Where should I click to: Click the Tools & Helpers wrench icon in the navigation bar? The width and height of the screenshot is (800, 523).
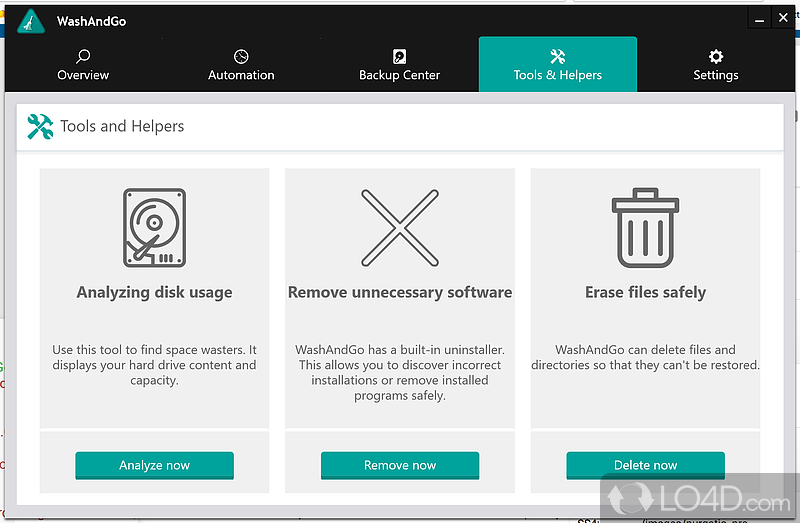coord(558,56)
